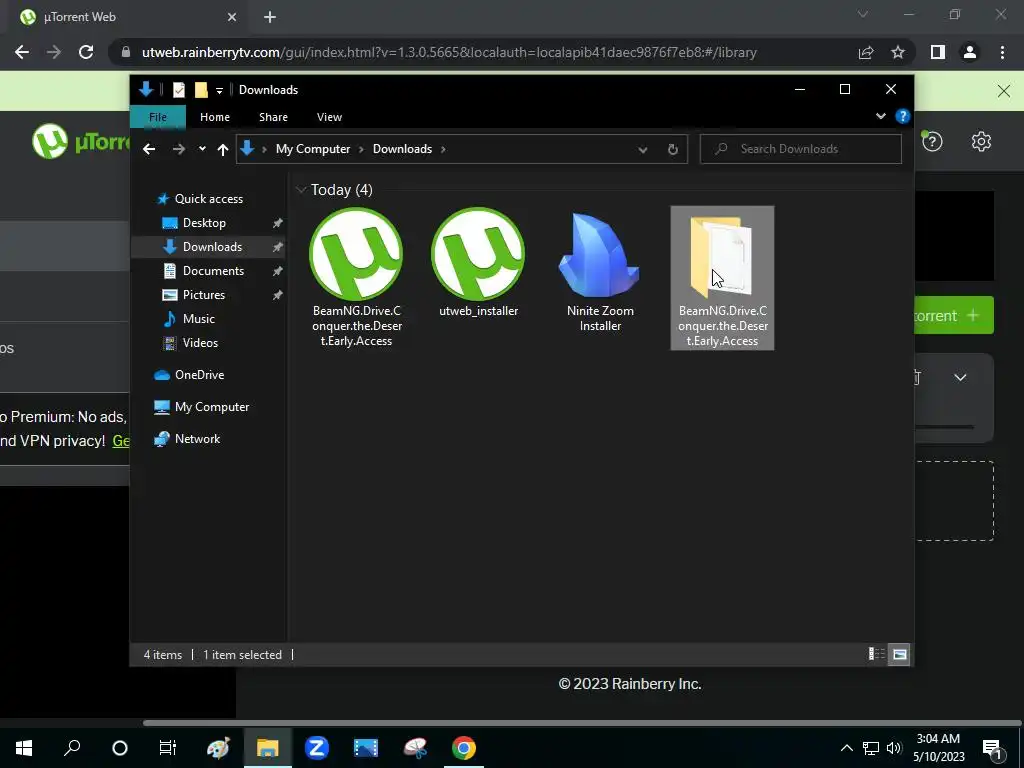Screen dimensions: 1024x768
Task: Open Windows taskbar search
Action: [72, 748]
